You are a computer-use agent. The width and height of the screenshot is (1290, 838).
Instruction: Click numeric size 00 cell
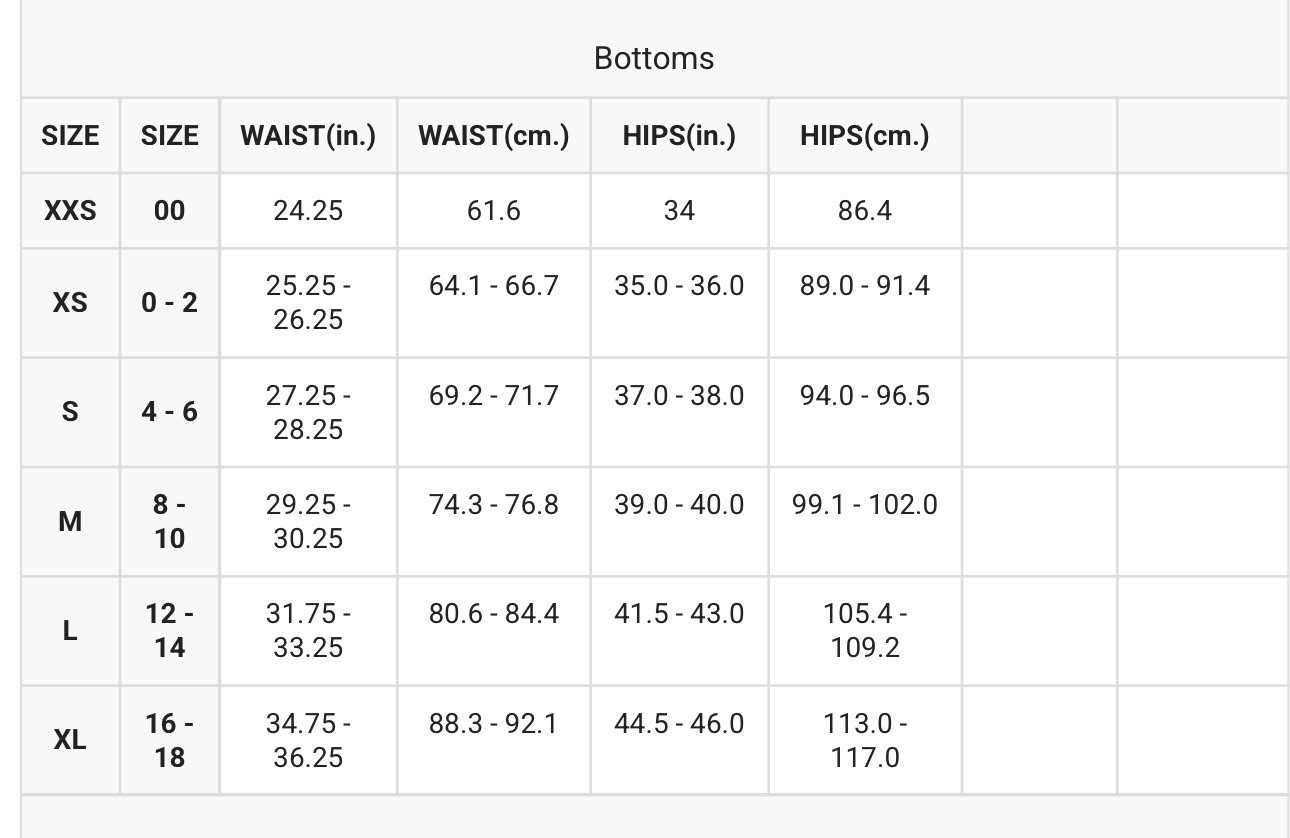pos(170,211)
